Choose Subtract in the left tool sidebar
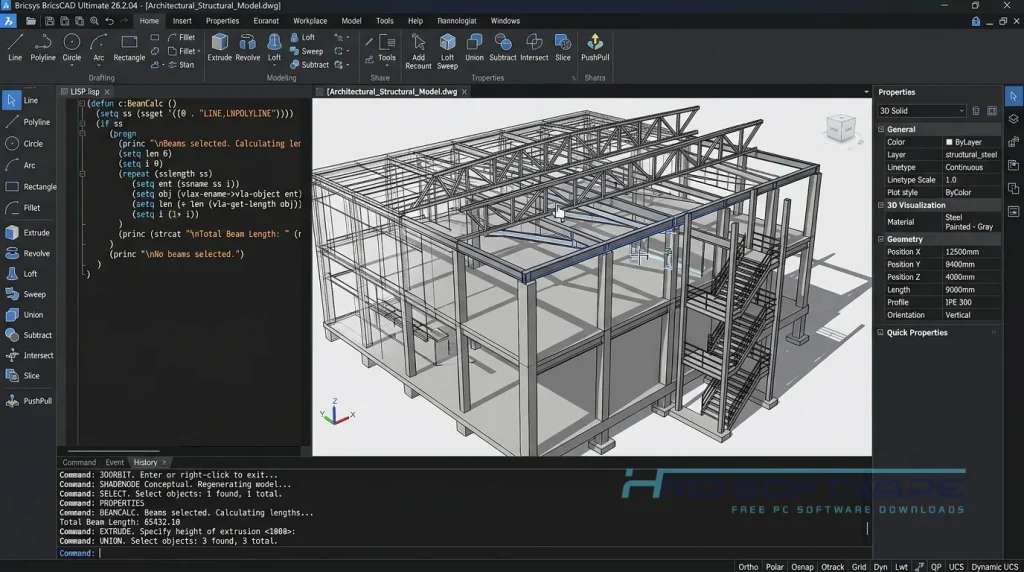Viewport: 1024px width, 572px height. (29, 335)
